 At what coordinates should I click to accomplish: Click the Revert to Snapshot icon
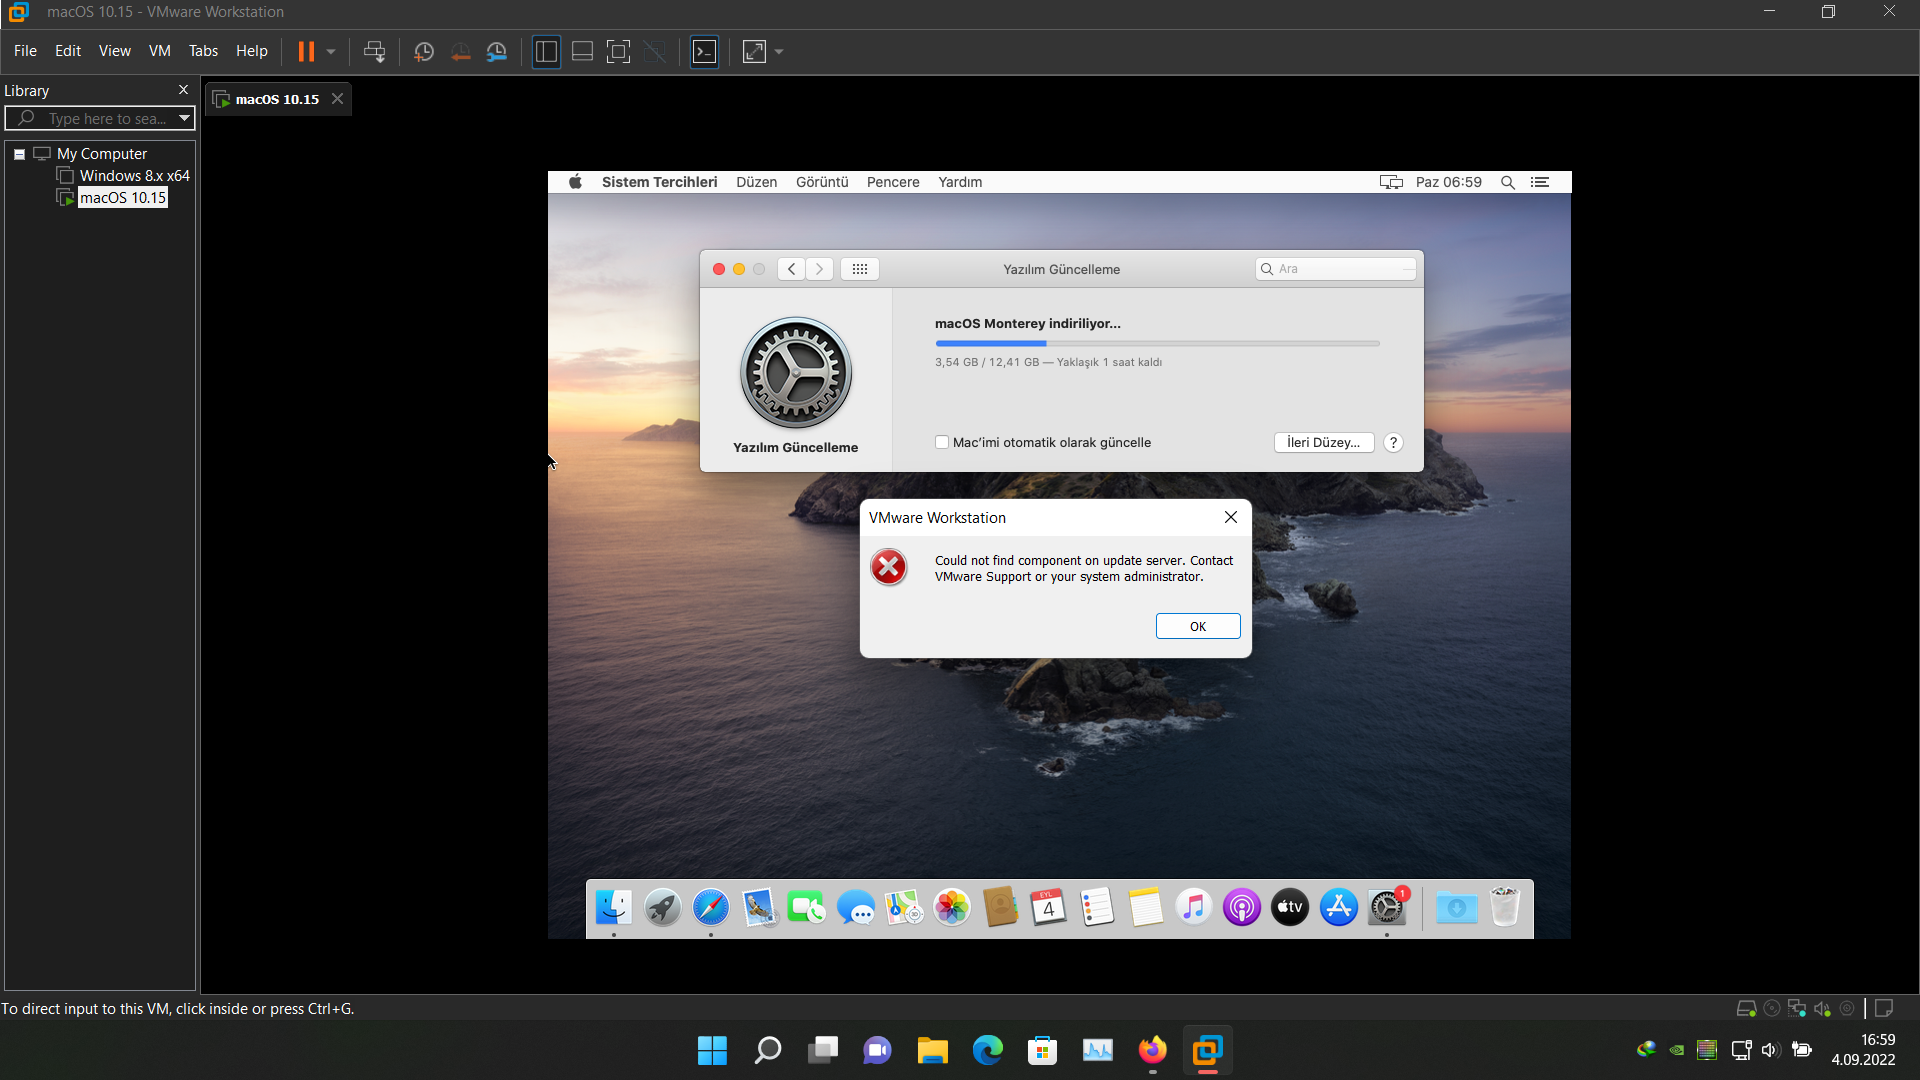(x=460, y=51)
